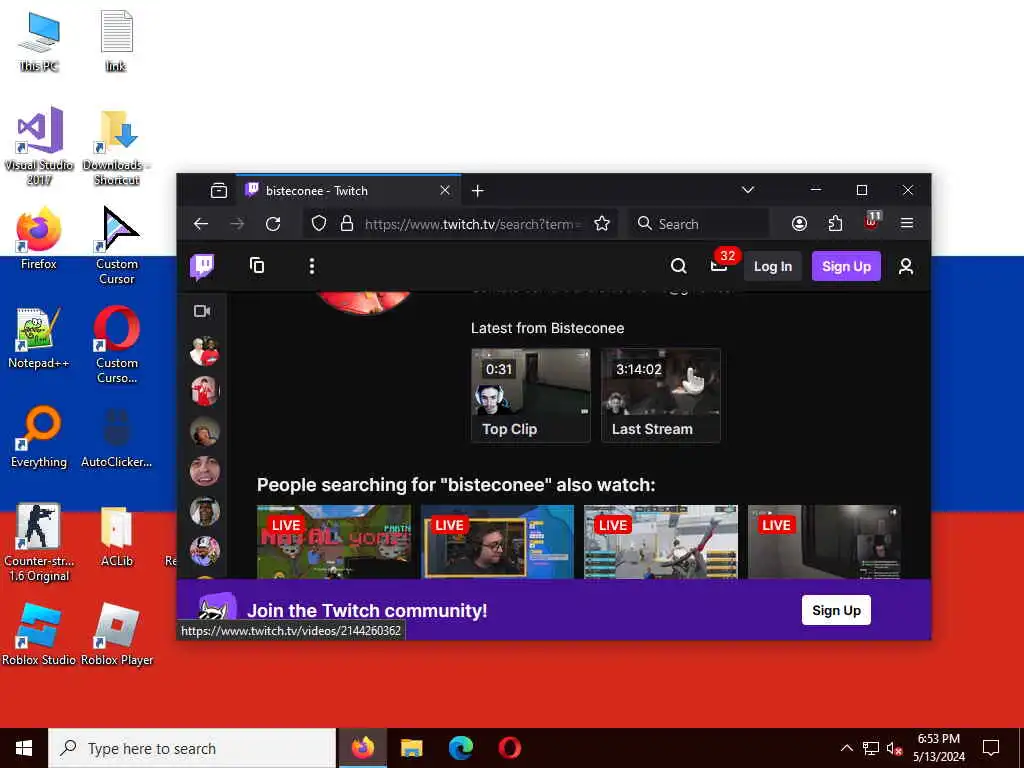The image size is (1024, 768).
Task: Launch Firefox from the desktop
Action: (x=39, y=238)
